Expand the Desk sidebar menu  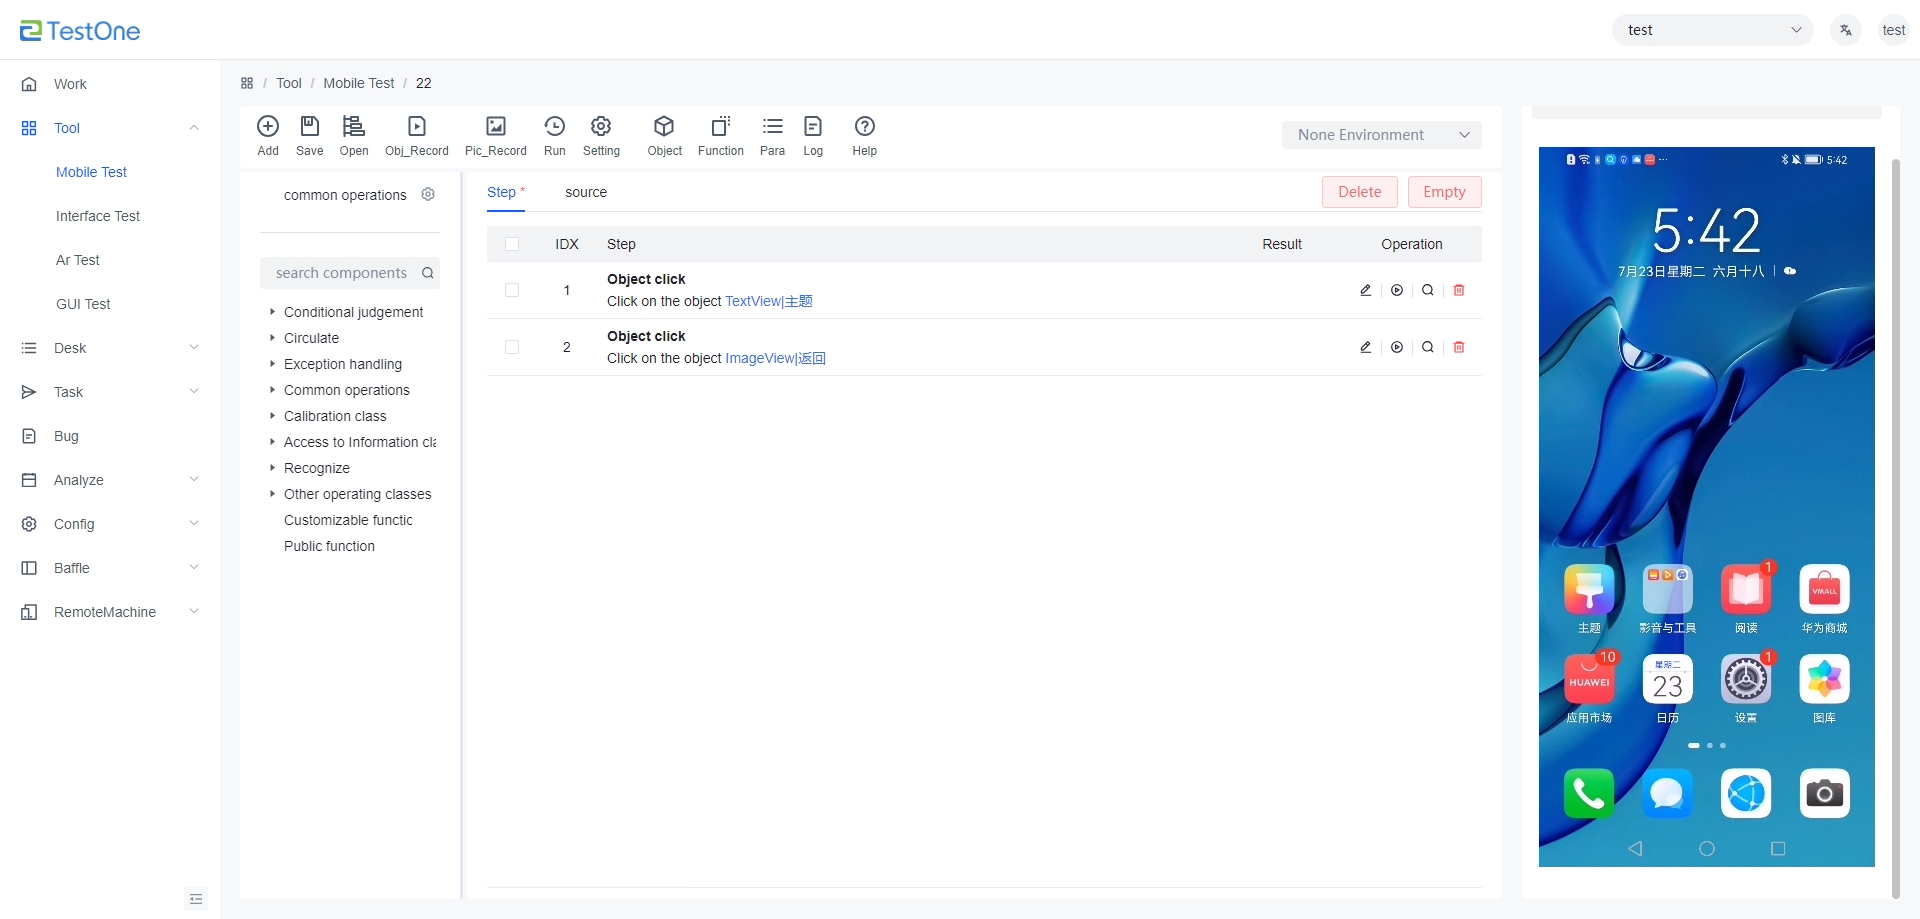coord(110,348)
